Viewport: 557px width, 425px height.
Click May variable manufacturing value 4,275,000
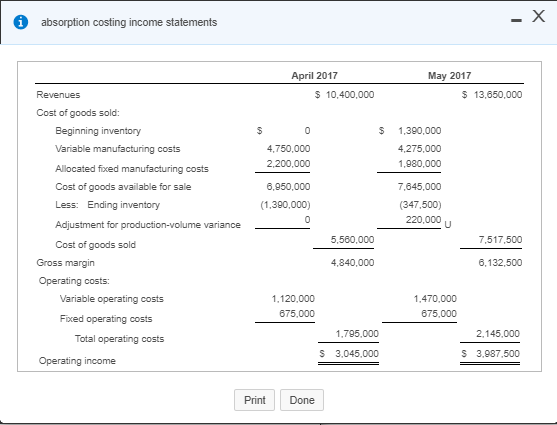click(x=420, y=149)
